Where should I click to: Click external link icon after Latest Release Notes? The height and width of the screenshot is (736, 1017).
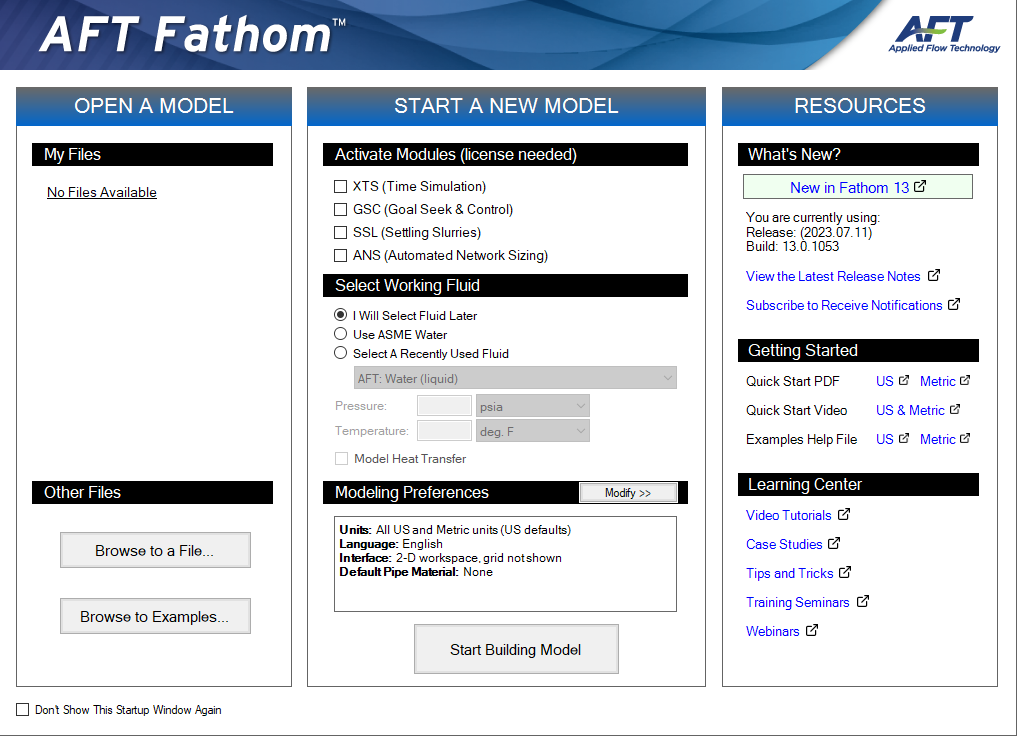(x=934, y=276)
